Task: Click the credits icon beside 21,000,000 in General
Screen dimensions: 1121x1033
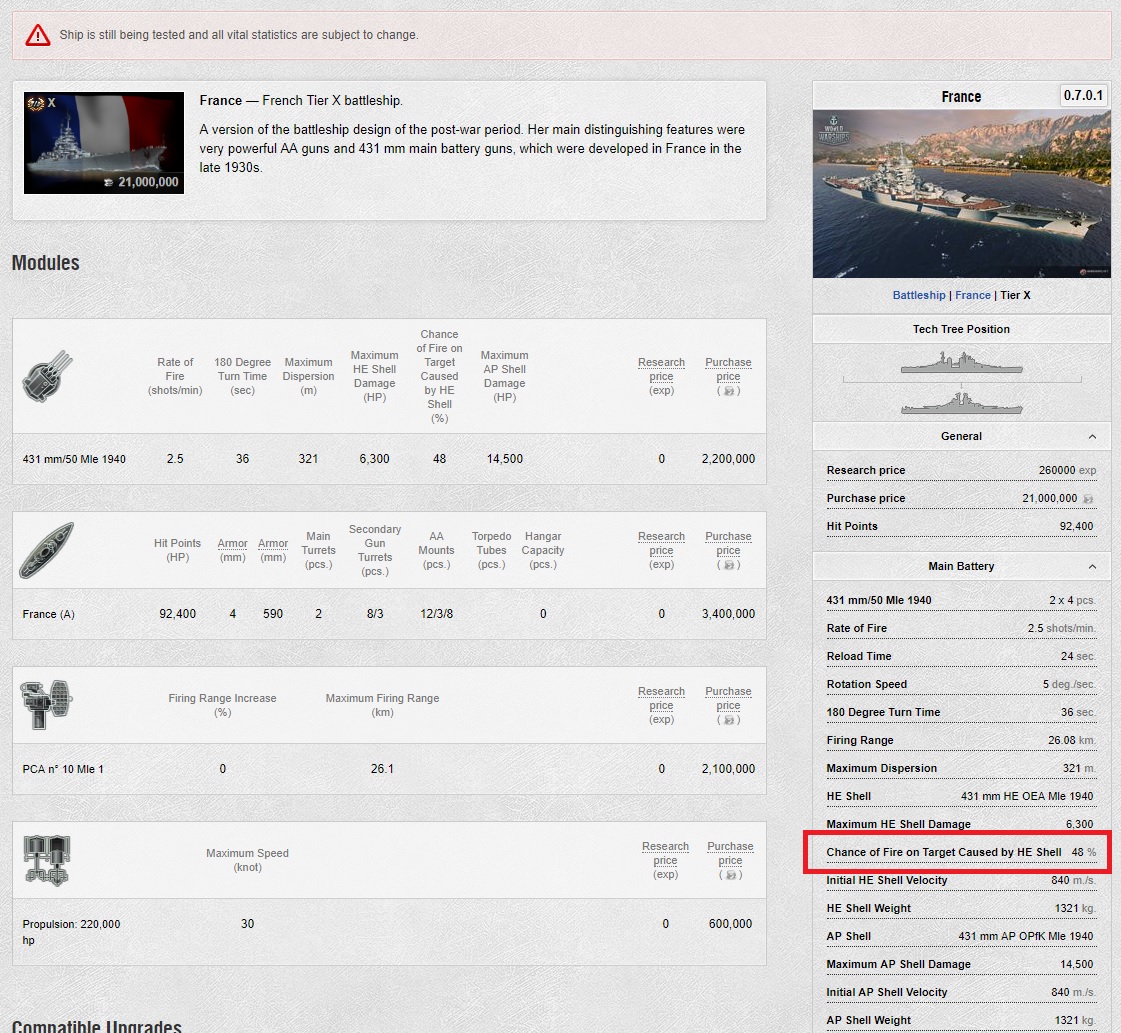Action: coord(1088,498)
